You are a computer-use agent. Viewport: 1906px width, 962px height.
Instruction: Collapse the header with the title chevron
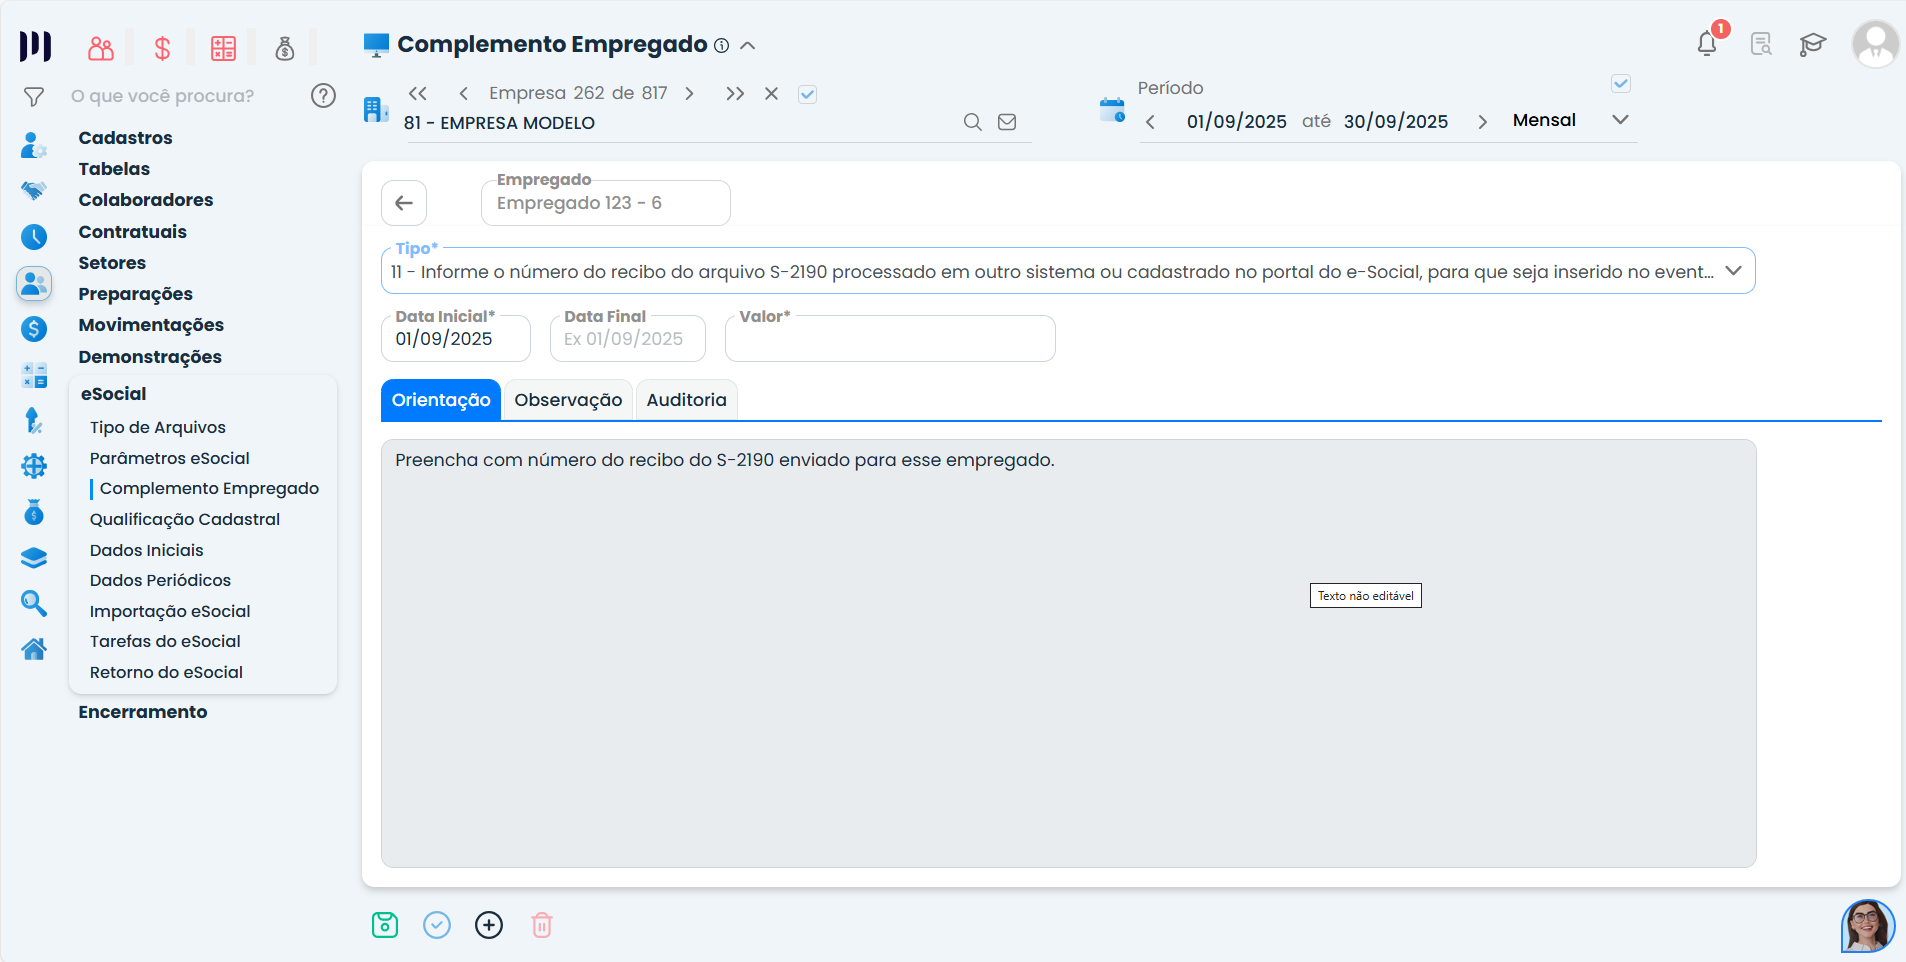click(748, 45)
